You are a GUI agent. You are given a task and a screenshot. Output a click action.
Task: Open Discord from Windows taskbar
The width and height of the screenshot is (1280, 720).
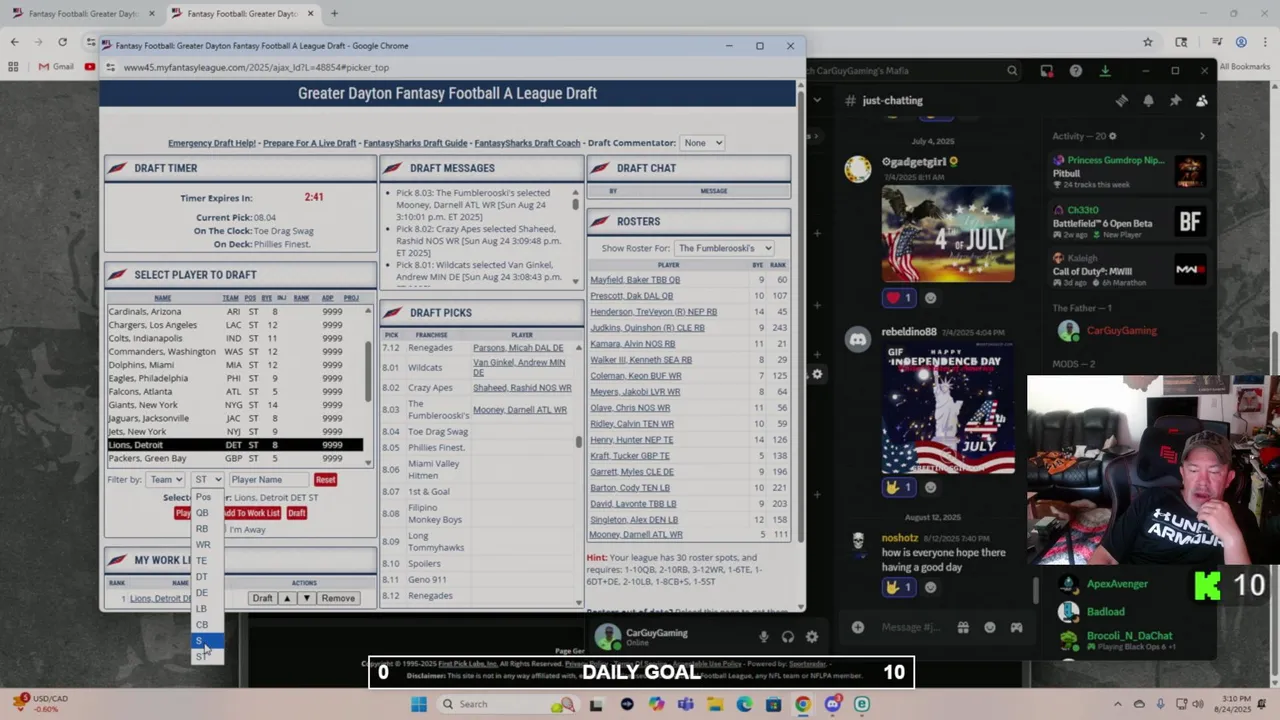click(x=832, y=704)
